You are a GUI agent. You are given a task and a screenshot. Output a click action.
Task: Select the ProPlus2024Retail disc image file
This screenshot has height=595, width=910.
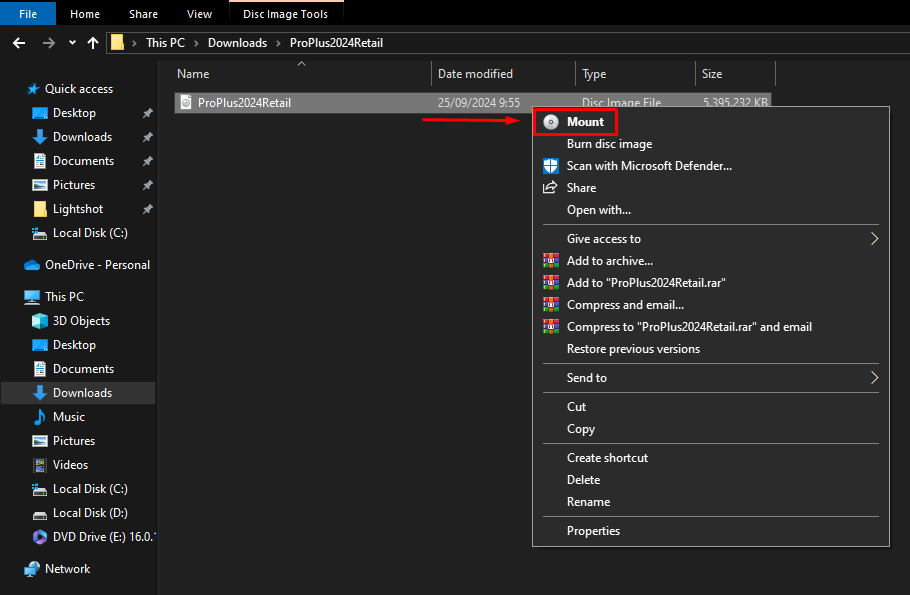coord(244,103)
